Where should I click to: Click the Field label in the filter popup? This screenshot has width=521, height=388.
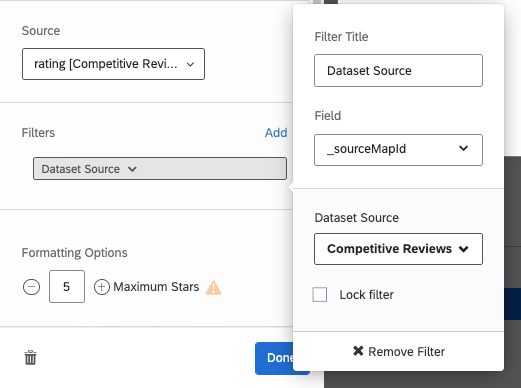328,116
